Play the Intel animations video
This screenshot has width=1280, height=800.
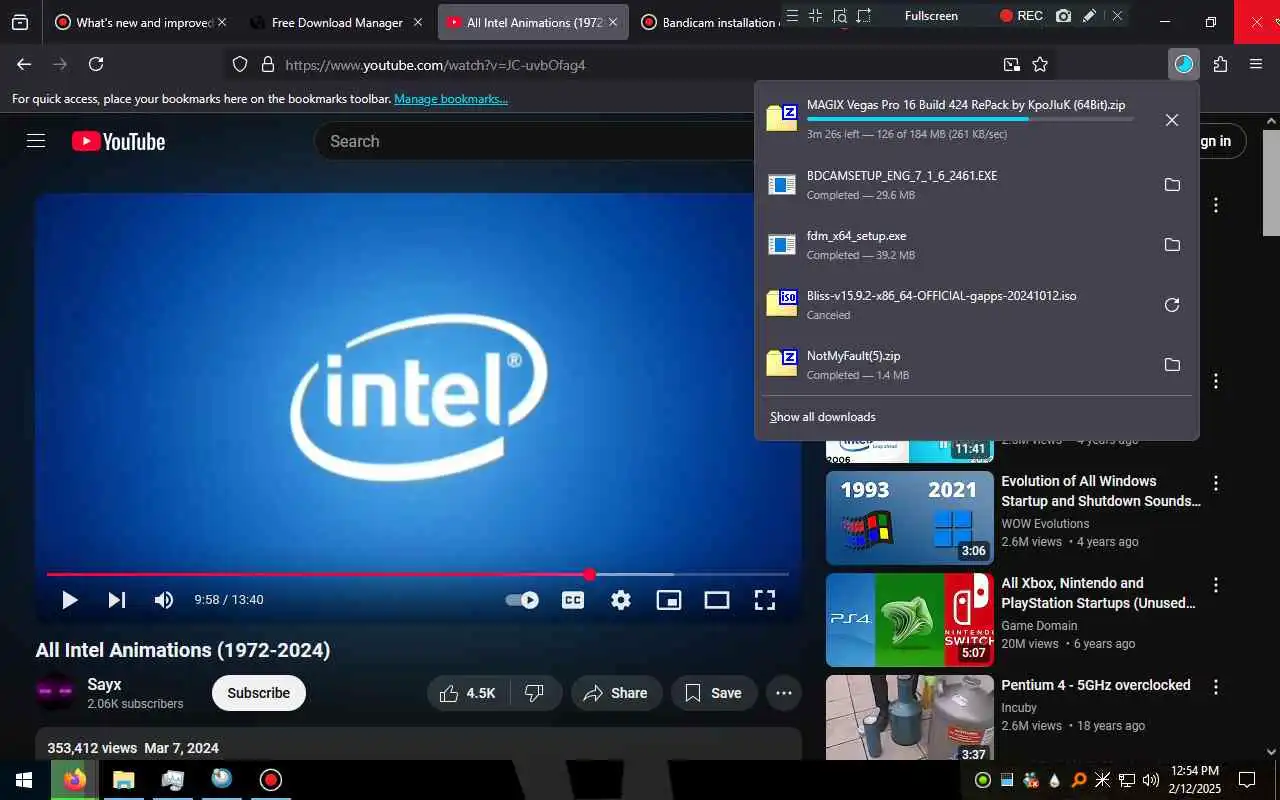[70, 600]
